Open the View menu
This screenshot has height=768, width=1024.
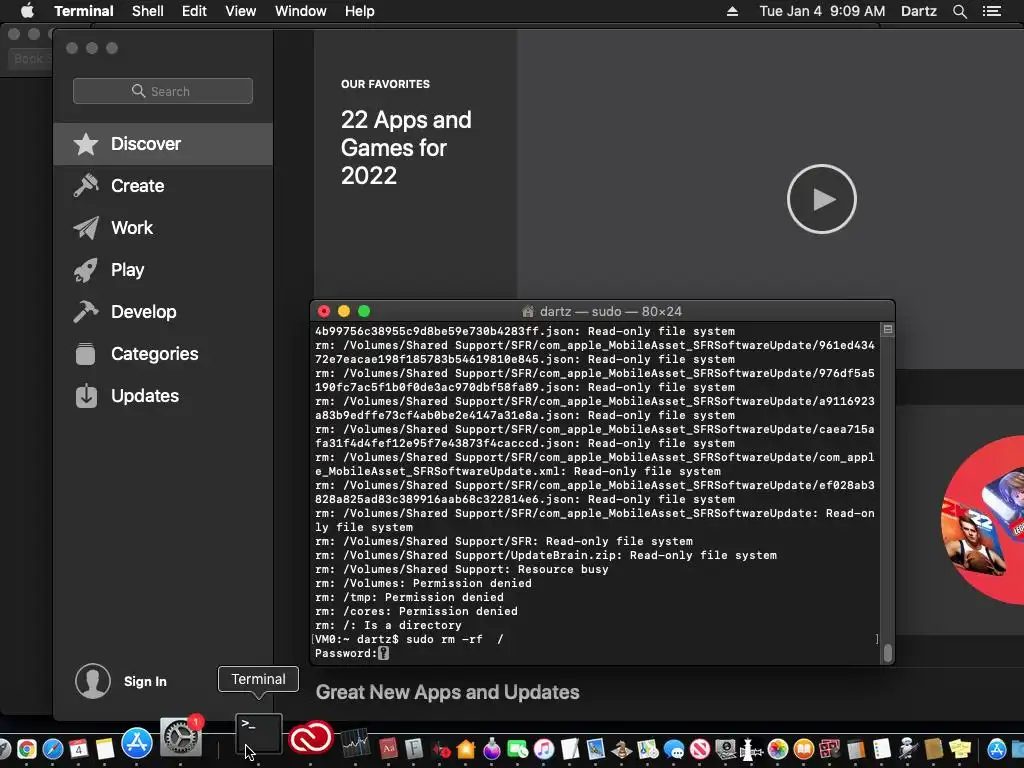click(240, 11)
